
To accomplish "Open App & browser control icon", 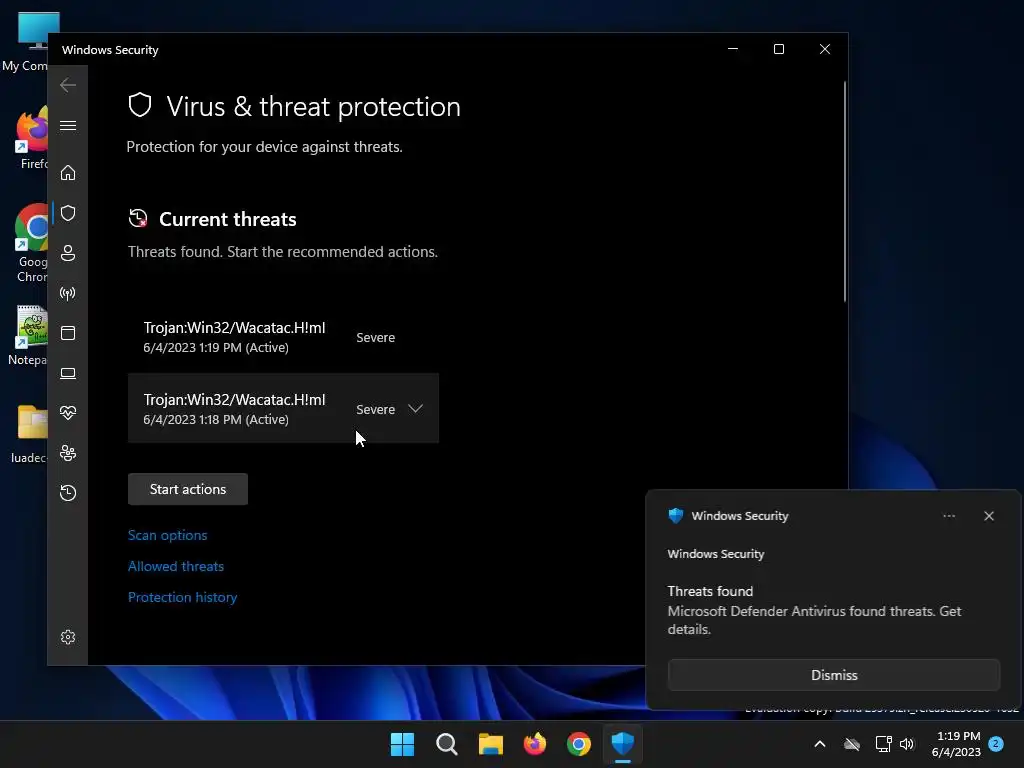I will tap(68, 333).
